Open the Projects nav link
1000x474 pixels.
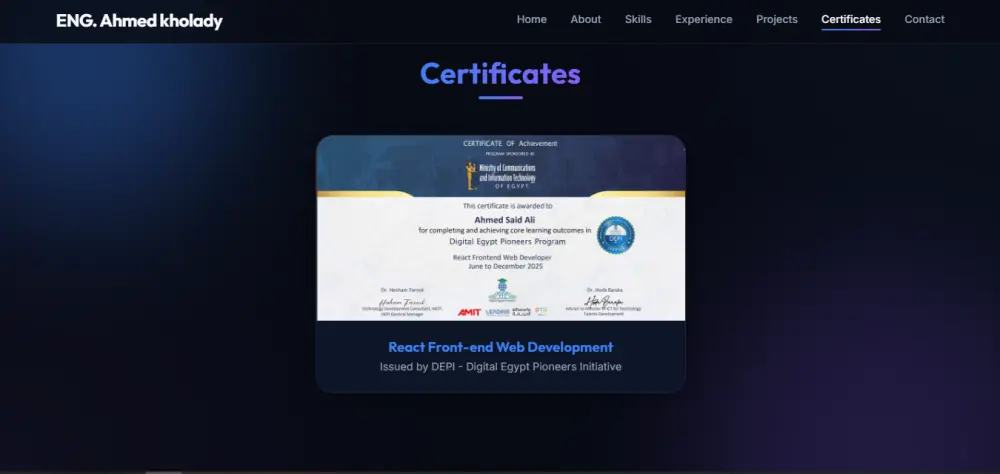click(x=777, y=19)
